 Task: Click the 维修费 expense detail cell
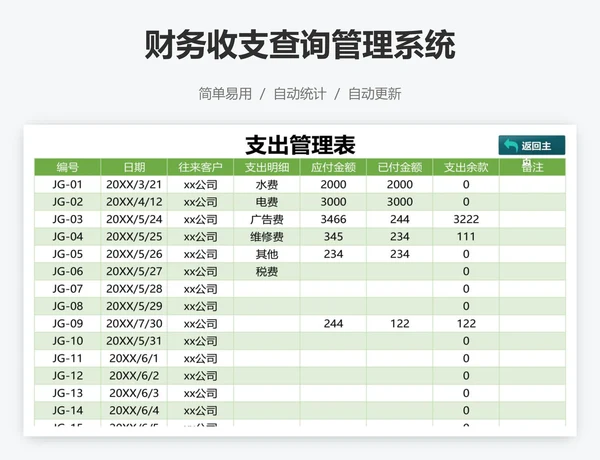(x=267, y=237)
